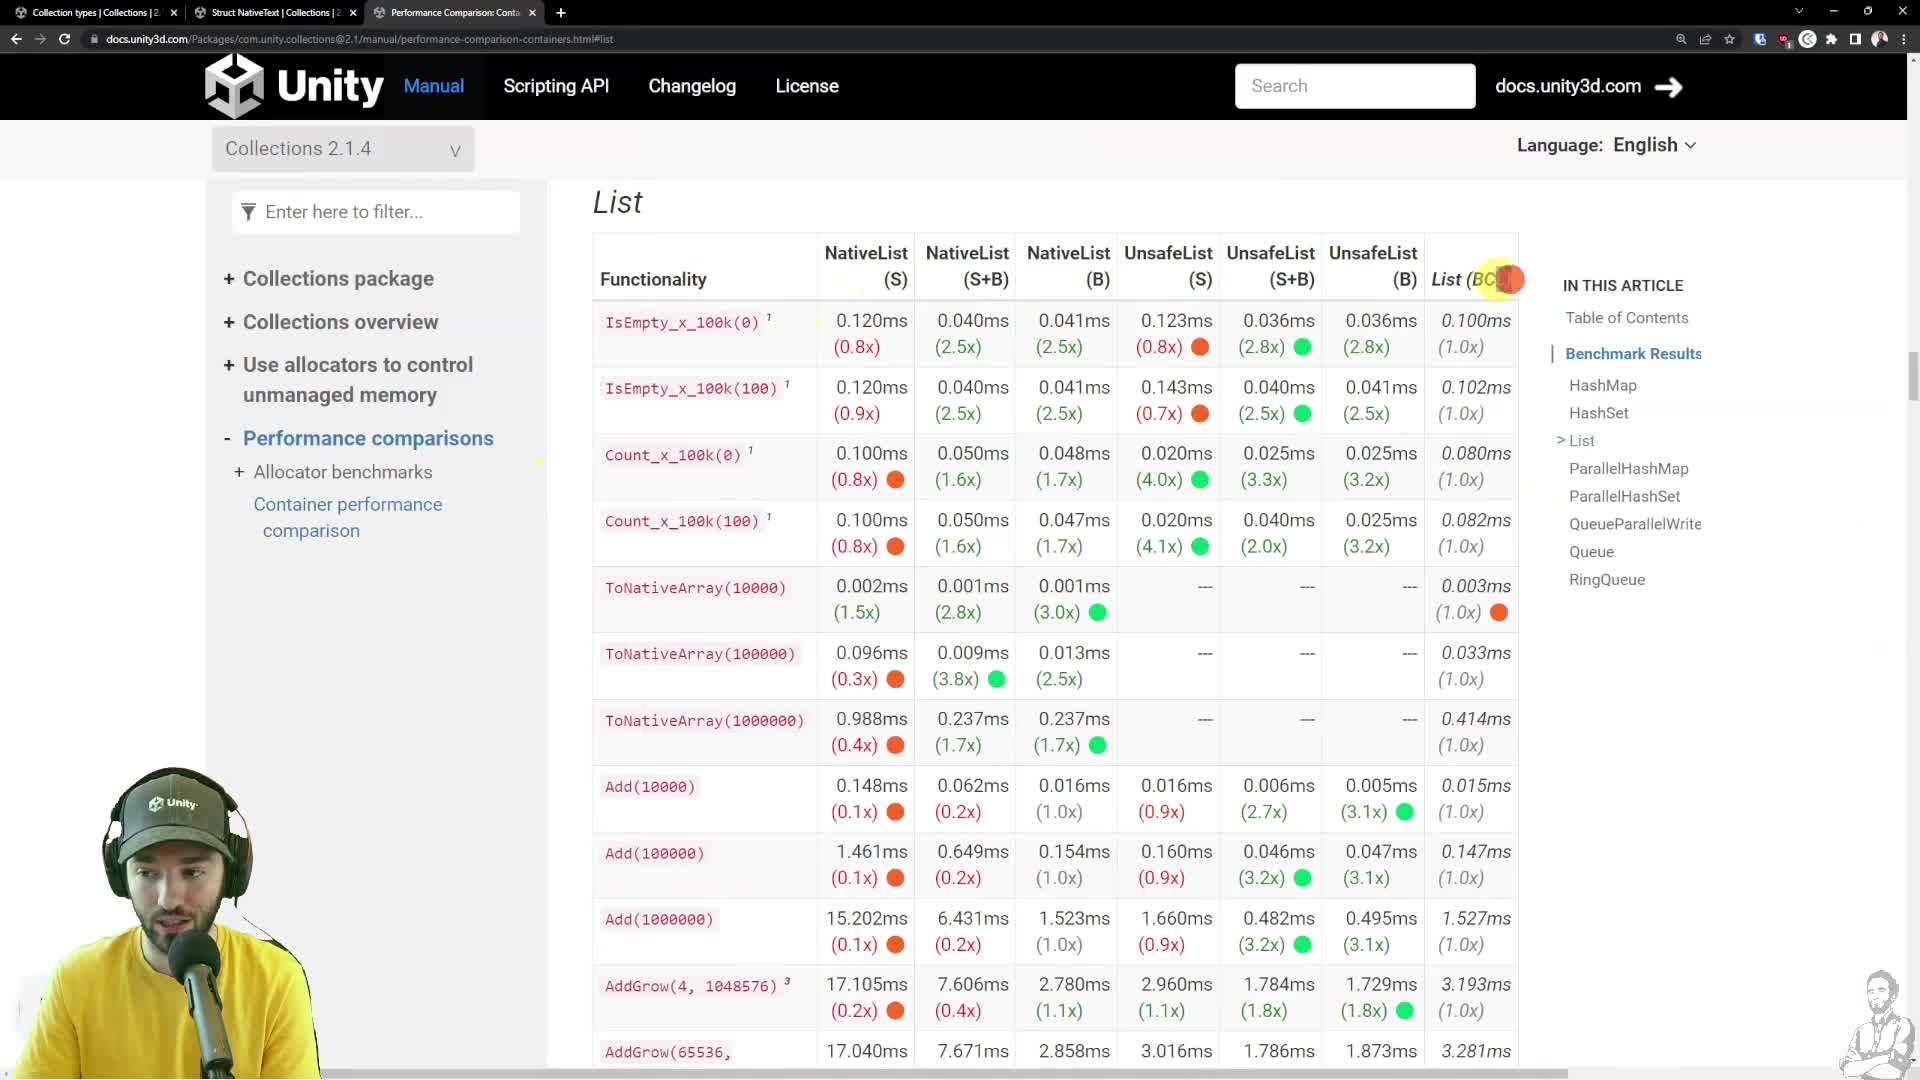1920x1080 pixels.
Task: Open the ParallelHashMap article link
Action: (1628, 468)
